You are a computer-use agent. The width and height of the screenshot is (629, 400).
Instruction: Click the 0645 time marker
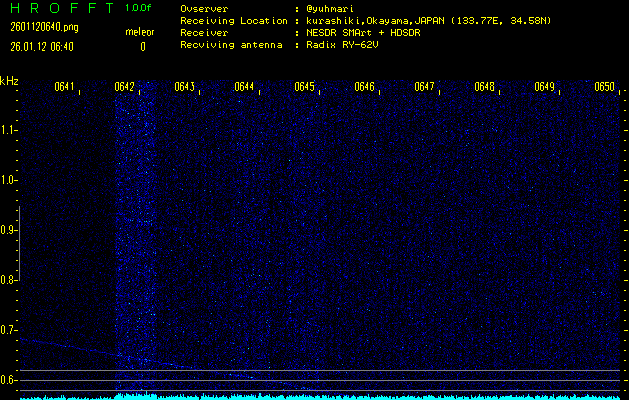point(304,87)
